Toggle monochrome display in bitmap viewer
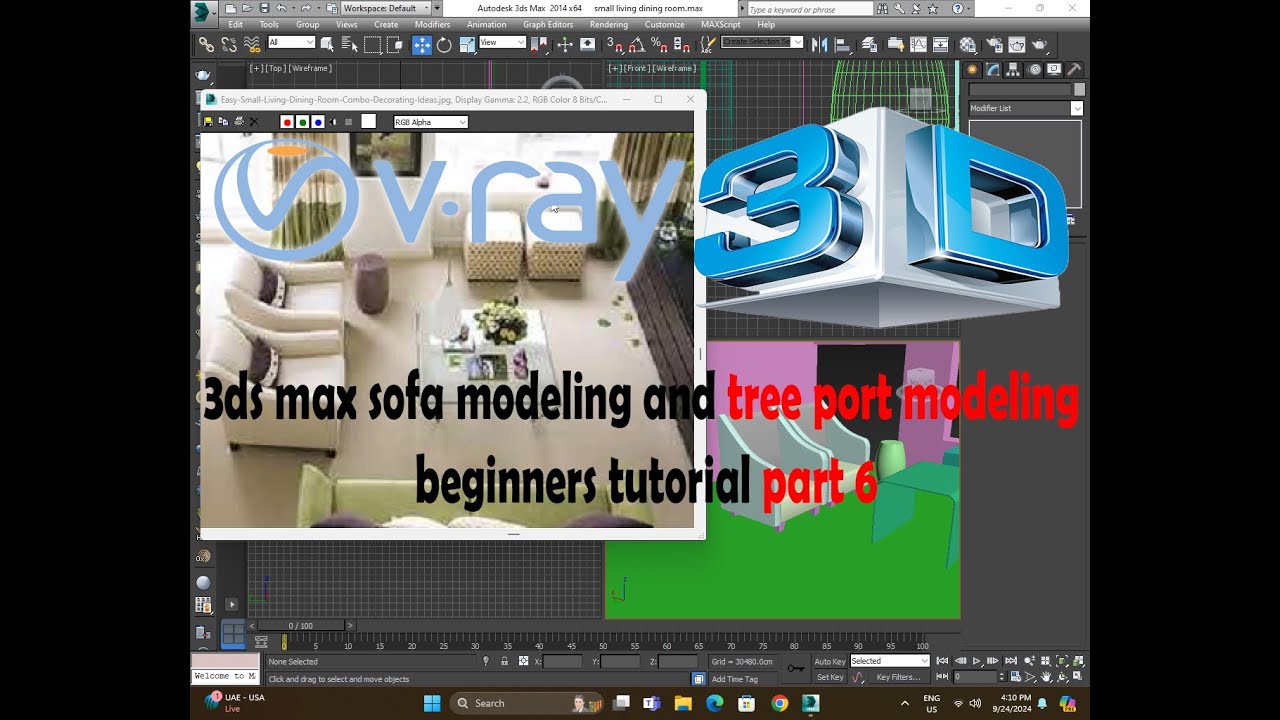This screenshot has height=720, width=1280. 348,122
